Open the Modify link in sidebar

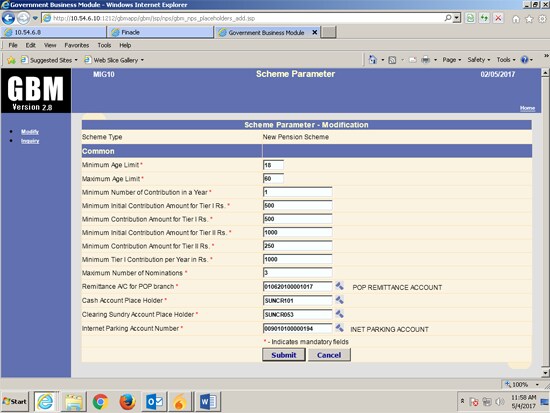(x=30, y=132)
